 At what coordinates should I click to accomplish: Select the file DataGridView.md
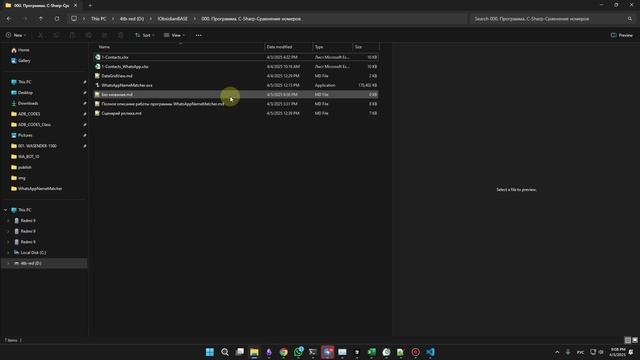[x=236, y=76]
